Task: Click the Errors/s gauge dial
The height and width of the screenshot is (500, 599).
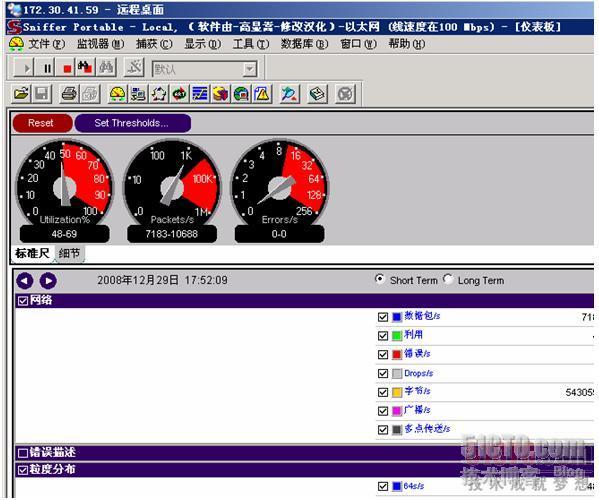Action: tap(279, 187)
